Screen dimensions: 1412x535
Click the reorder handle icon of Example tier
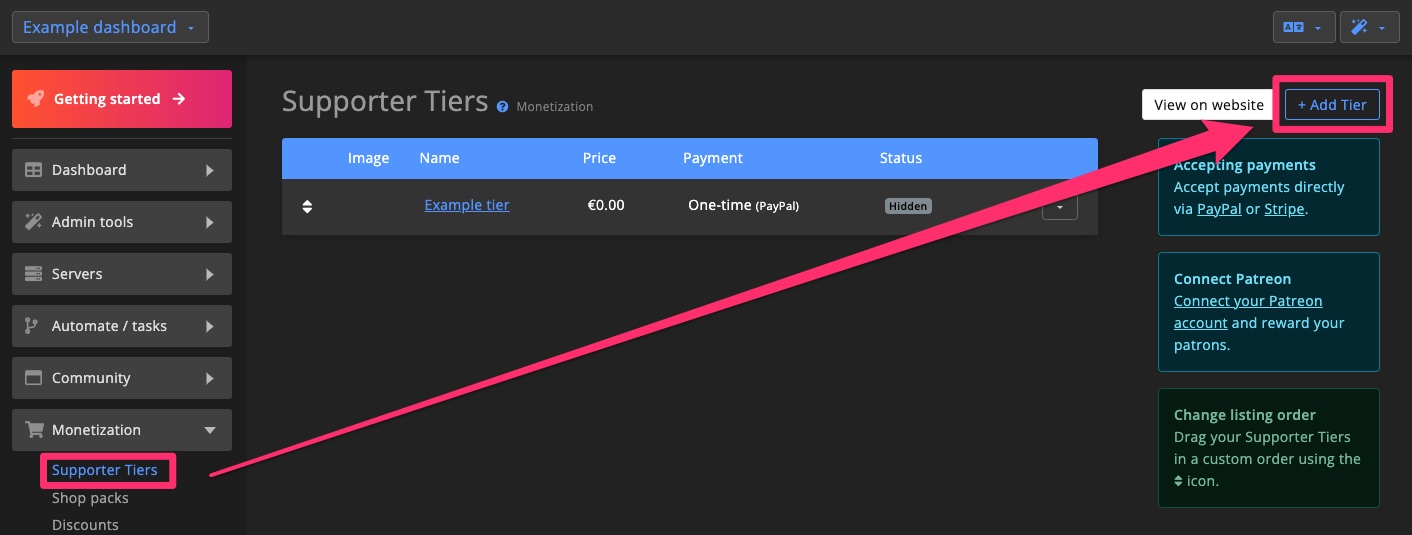pyautogui.click(x=307, y=206)
